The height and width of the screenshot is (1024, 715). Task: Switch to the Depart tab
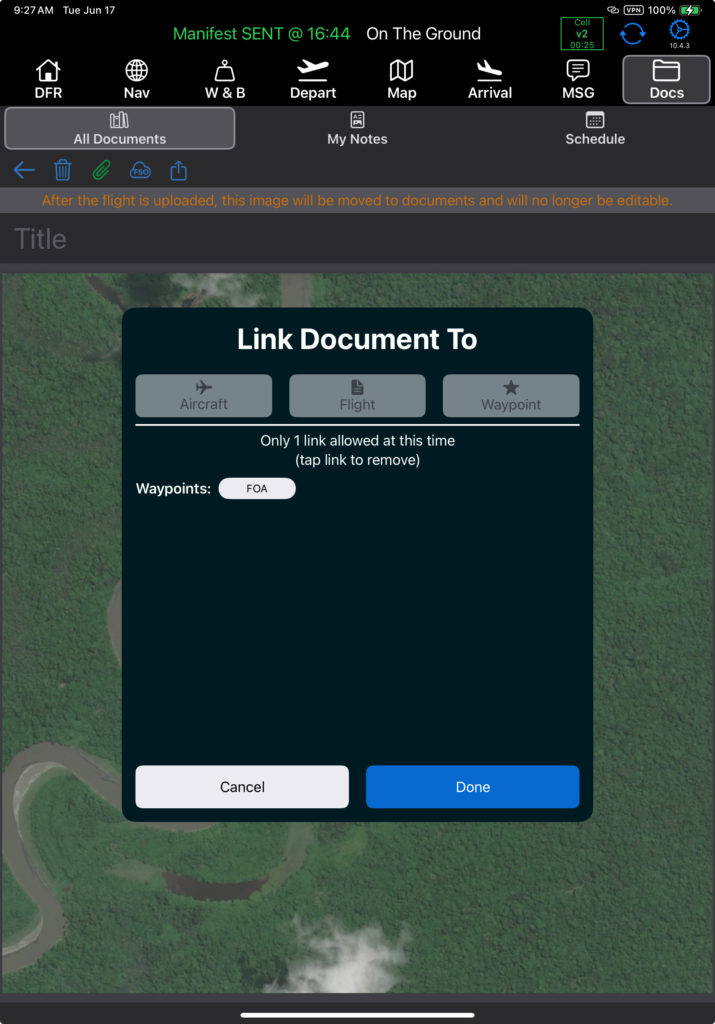click(313, 80)
